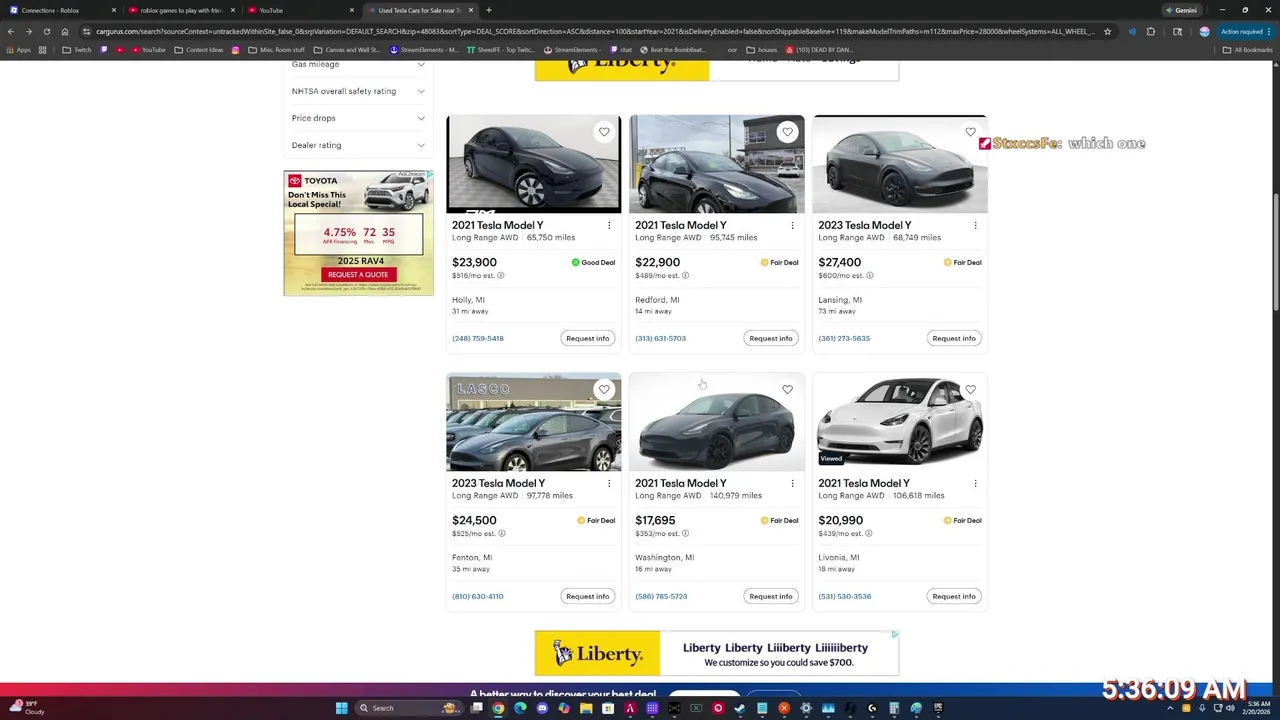Screen dimensions: 1280x720
Task: Open Steam from the taskbar
Action: (x=740, y=708)
